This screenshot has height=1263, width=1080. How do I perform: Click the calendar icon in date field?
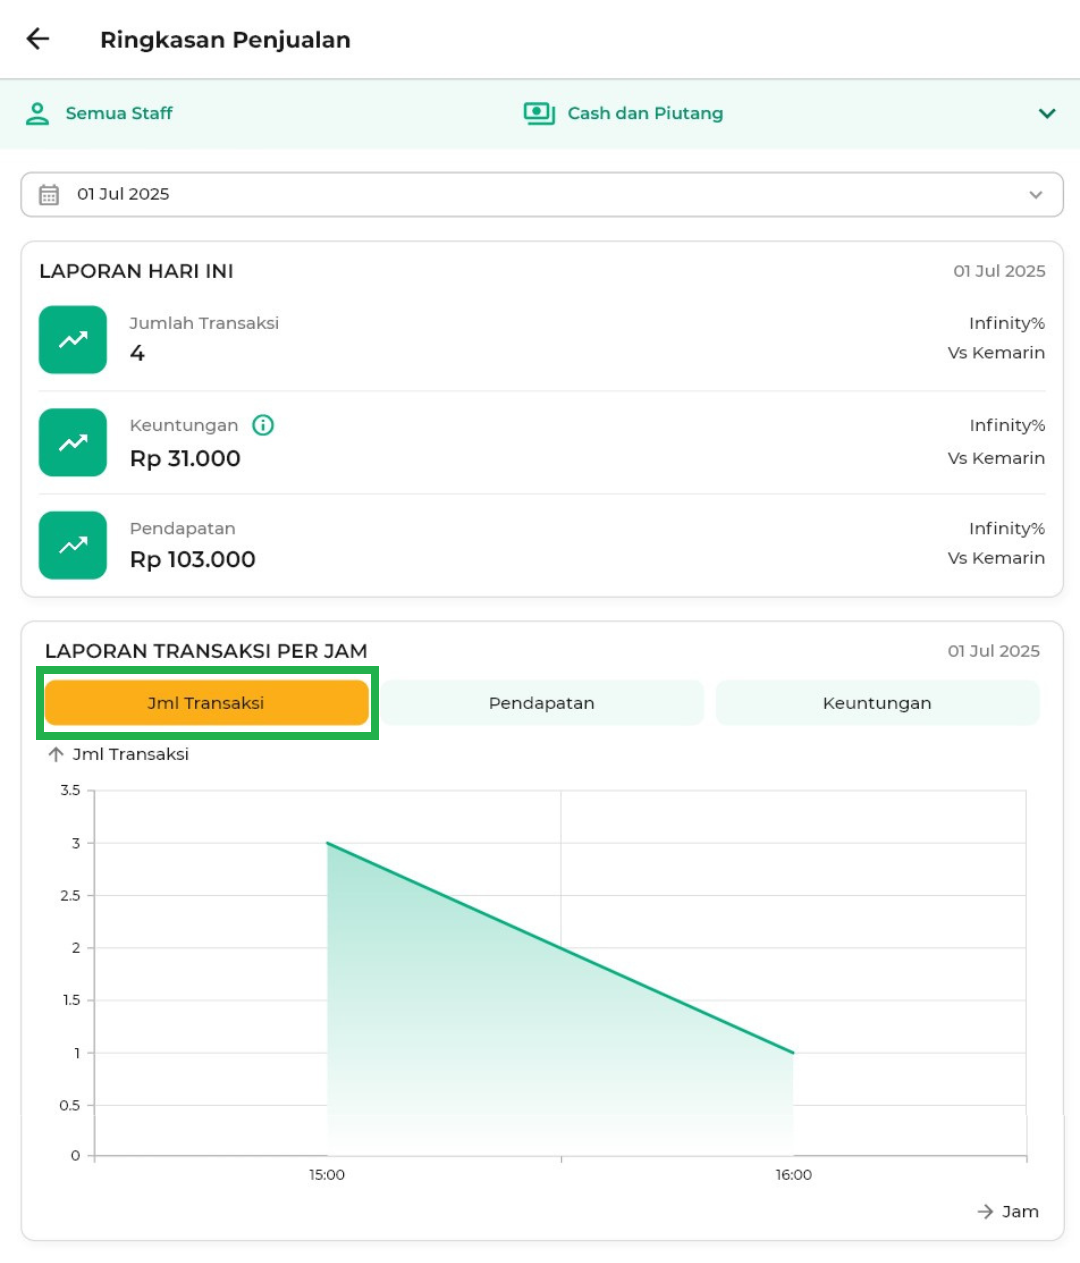click(x=49, y=195)
